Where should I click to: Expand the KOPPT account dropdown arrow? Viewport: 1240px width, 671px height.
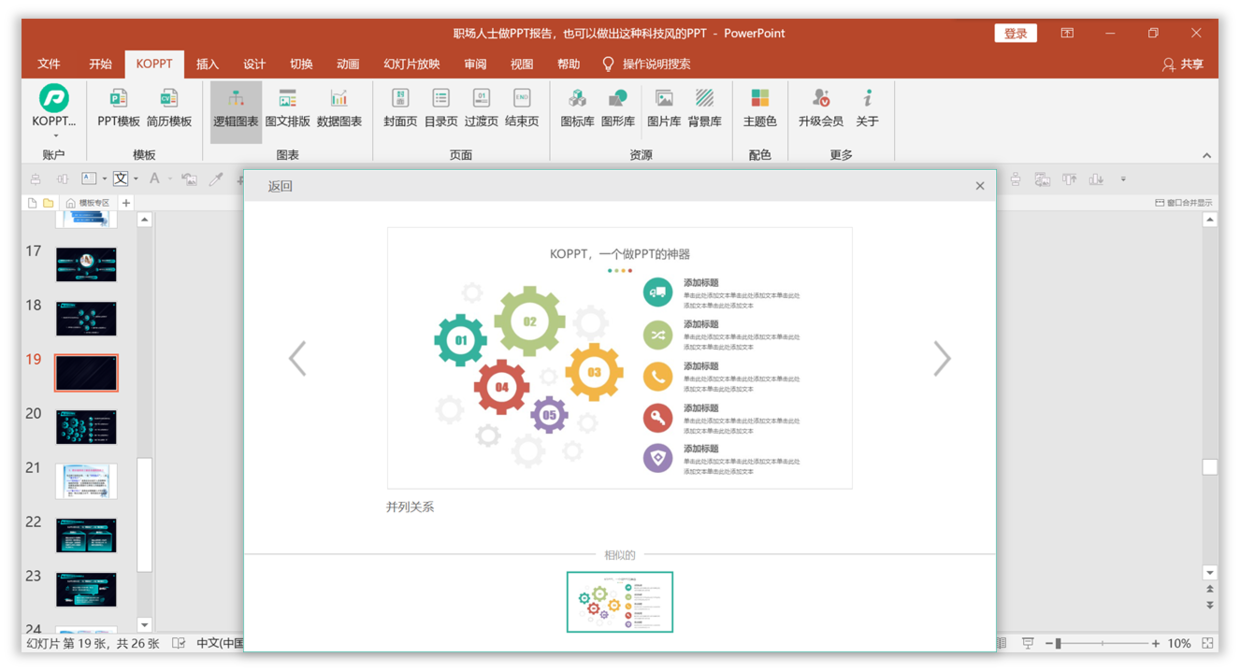[x=56, y=135]
